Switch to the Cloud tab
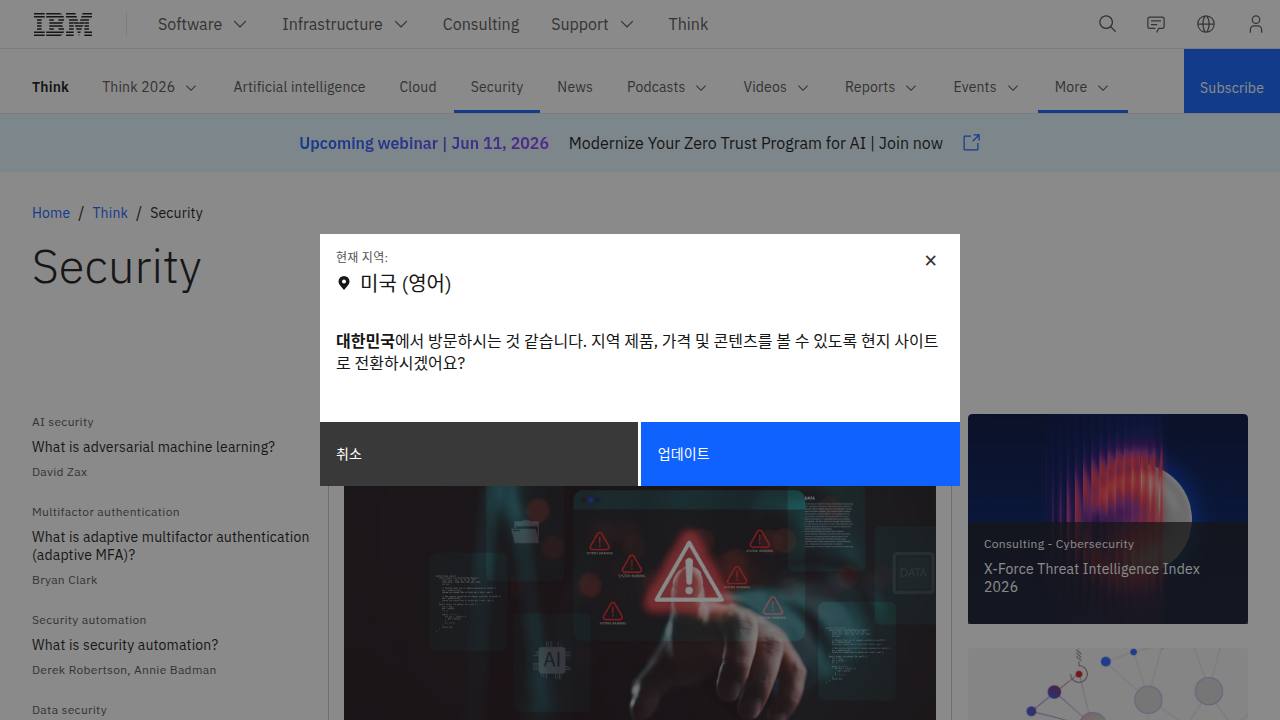This screenshot has width=1280, height=720. click(418, 87)
